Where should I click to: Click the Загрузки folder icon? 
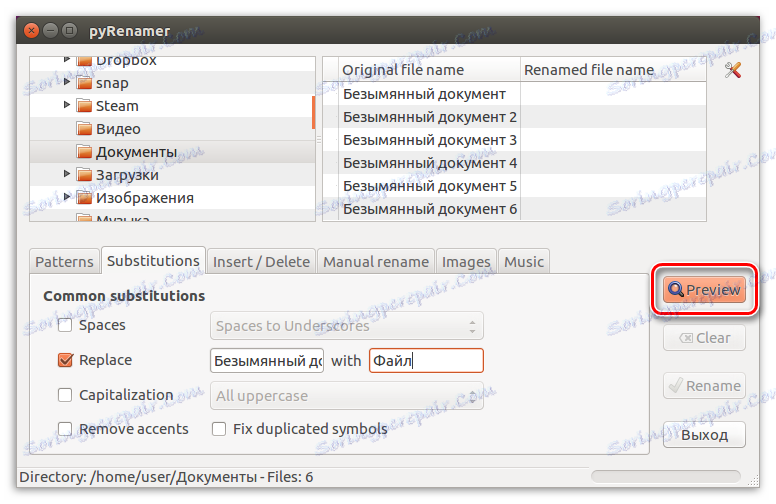[84, 175]
